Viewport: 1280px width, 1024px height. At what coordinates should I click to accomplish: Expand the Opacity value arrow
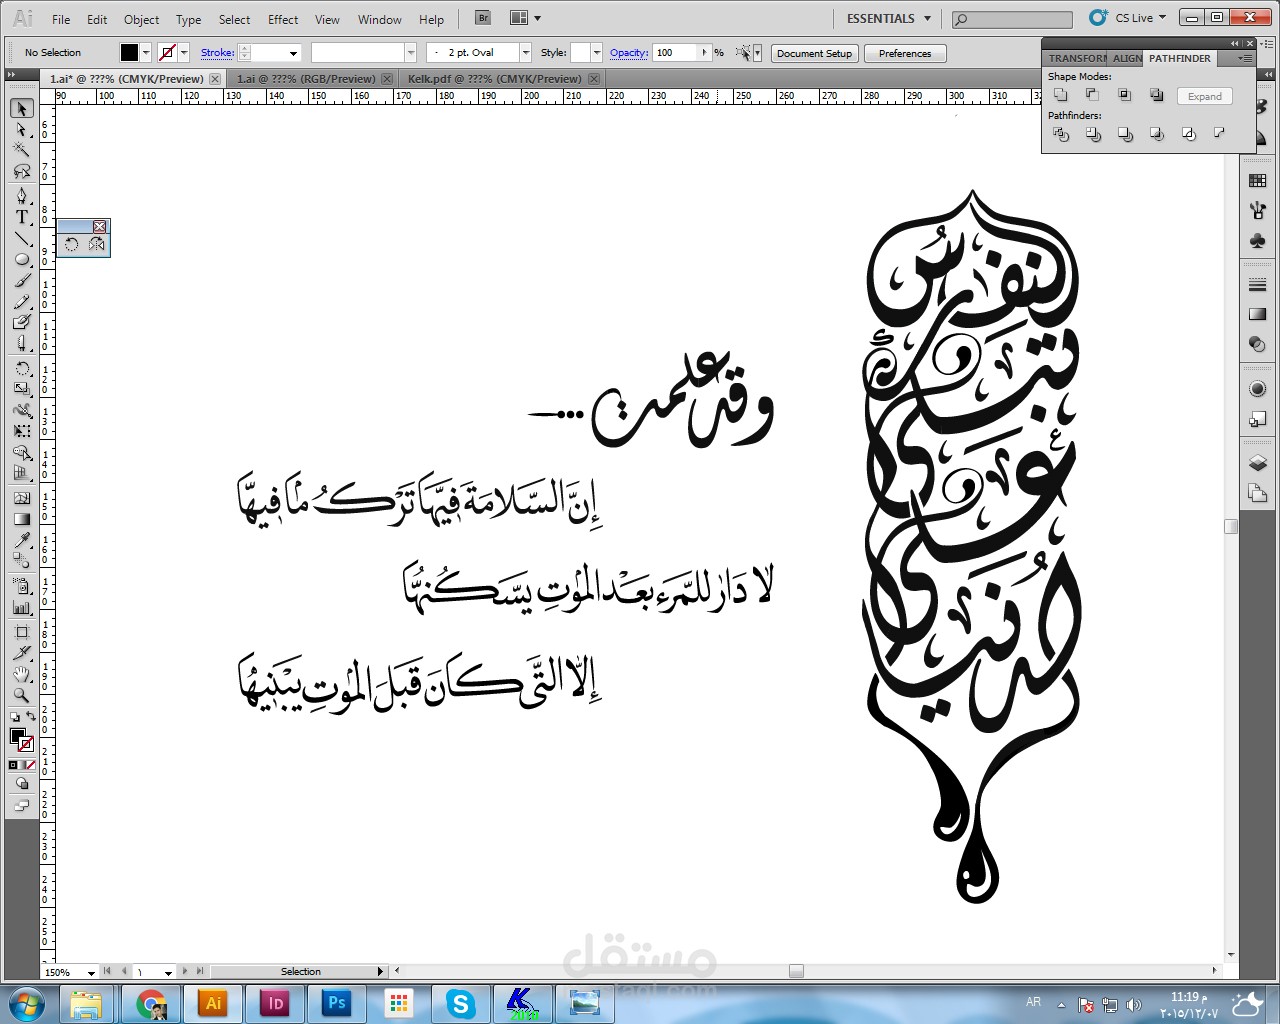pyautogui.click(x=705, y=53)
